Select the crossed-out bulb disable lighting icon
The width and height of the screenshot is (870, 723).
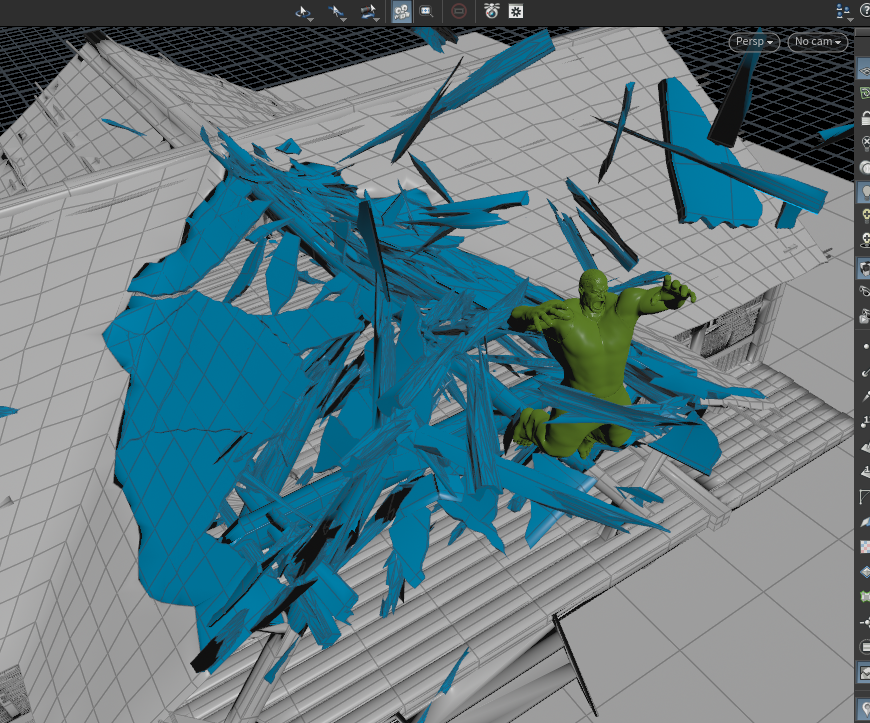865,143
